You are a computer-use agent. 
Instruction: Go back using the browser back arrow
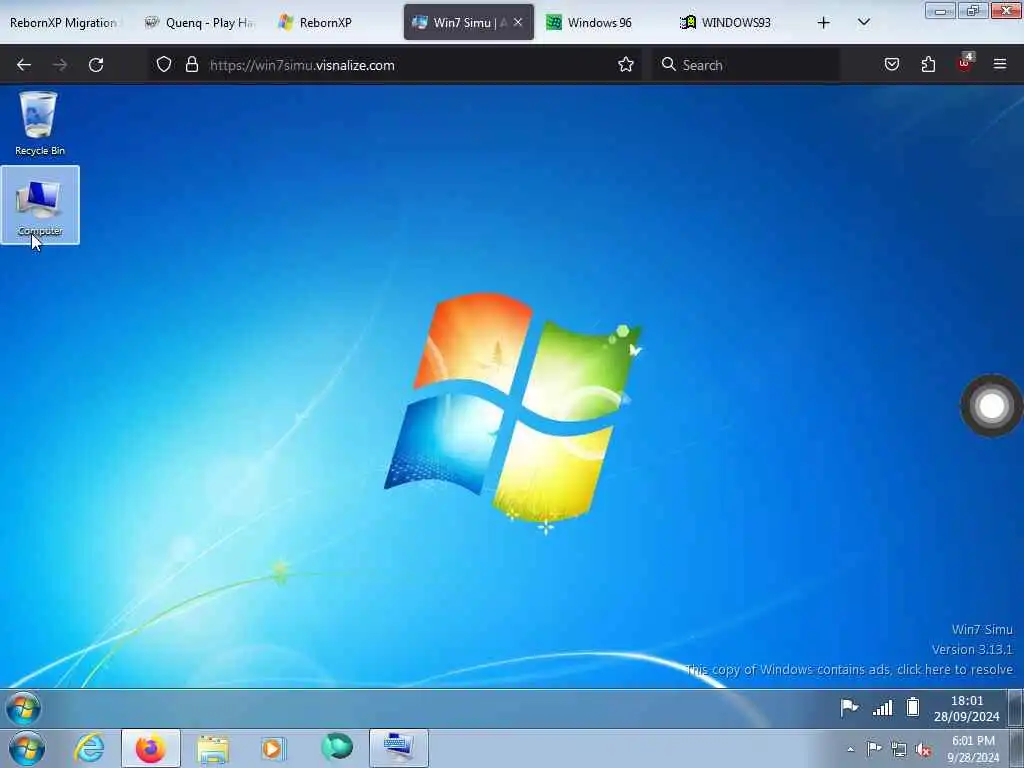pyautogui.click(x=24, y=65)
